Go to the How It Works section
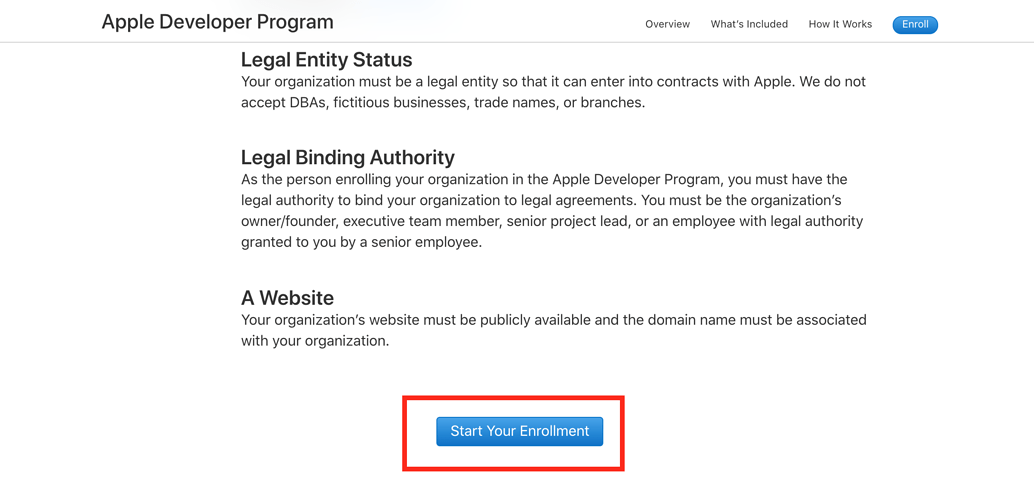This screenshot has width=1034, height=488. [840, 24]
